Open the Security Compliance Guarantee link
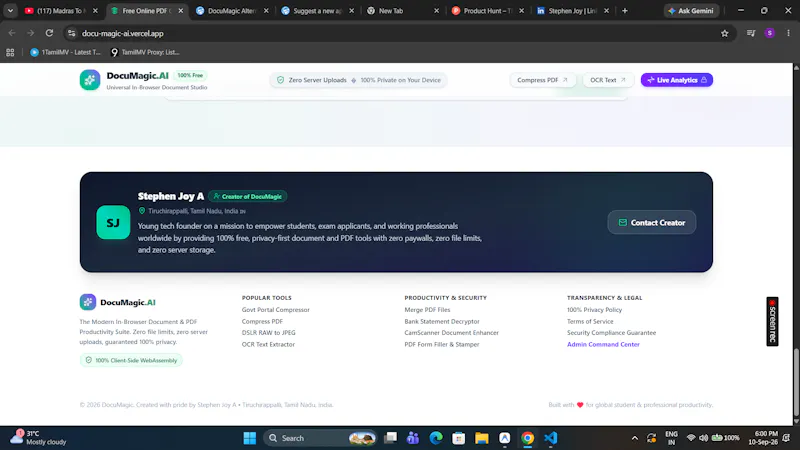Screen dimensions: 800x450 click(611, 333)
